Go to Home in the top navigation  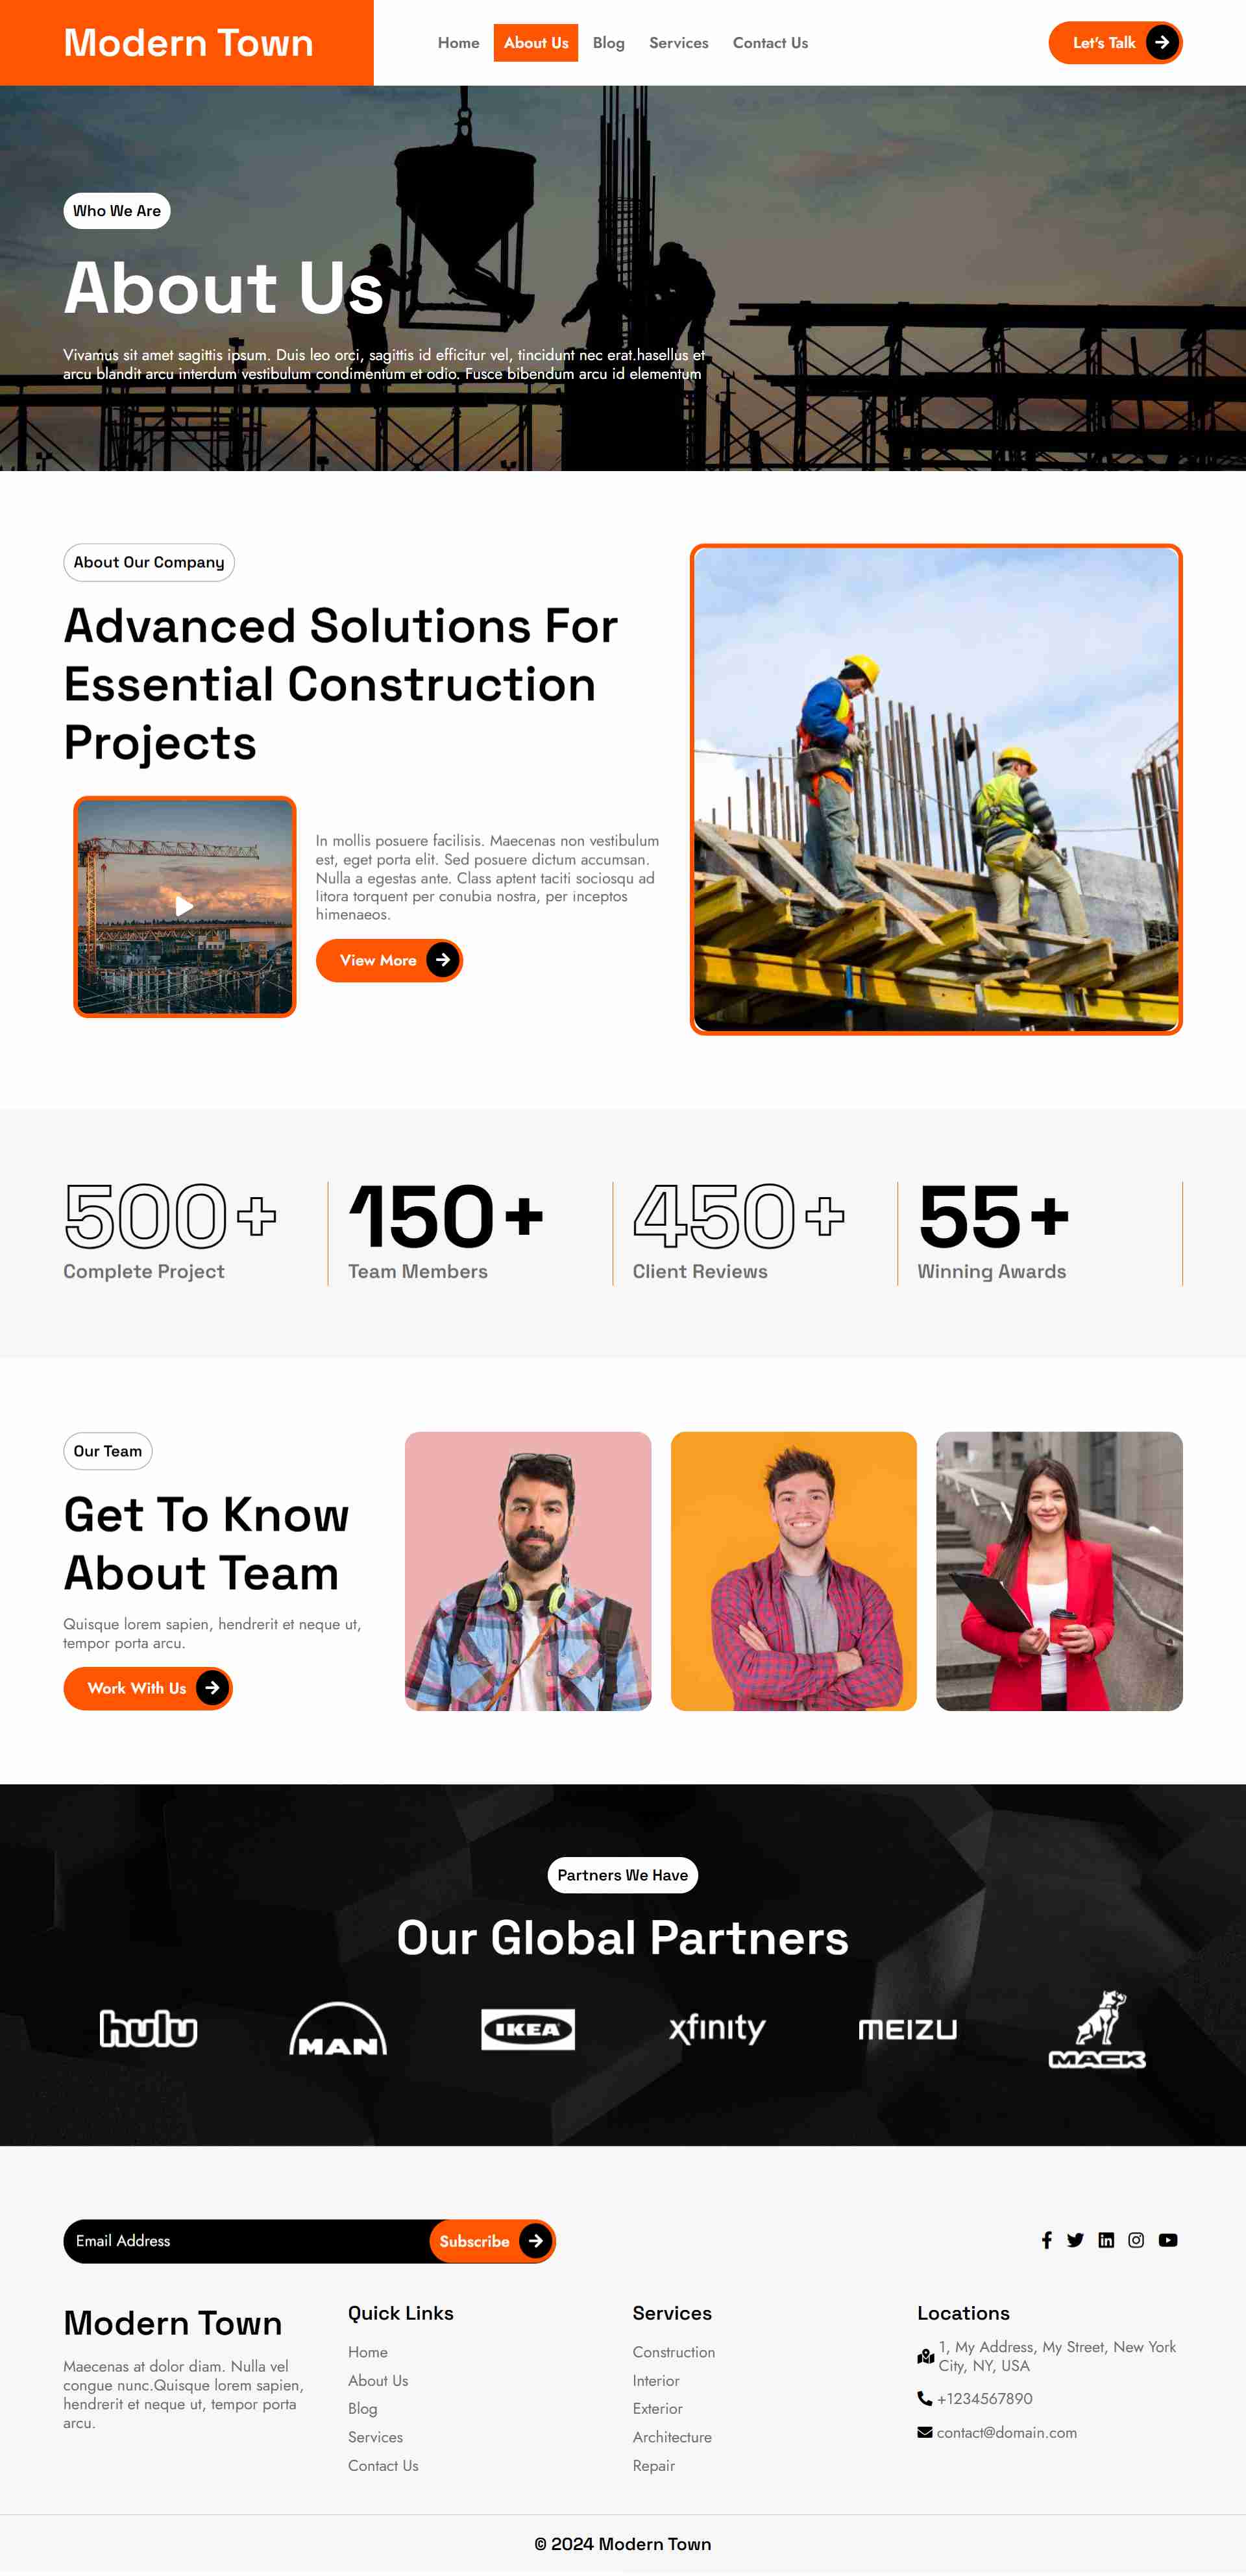click(x=458, y=43)
